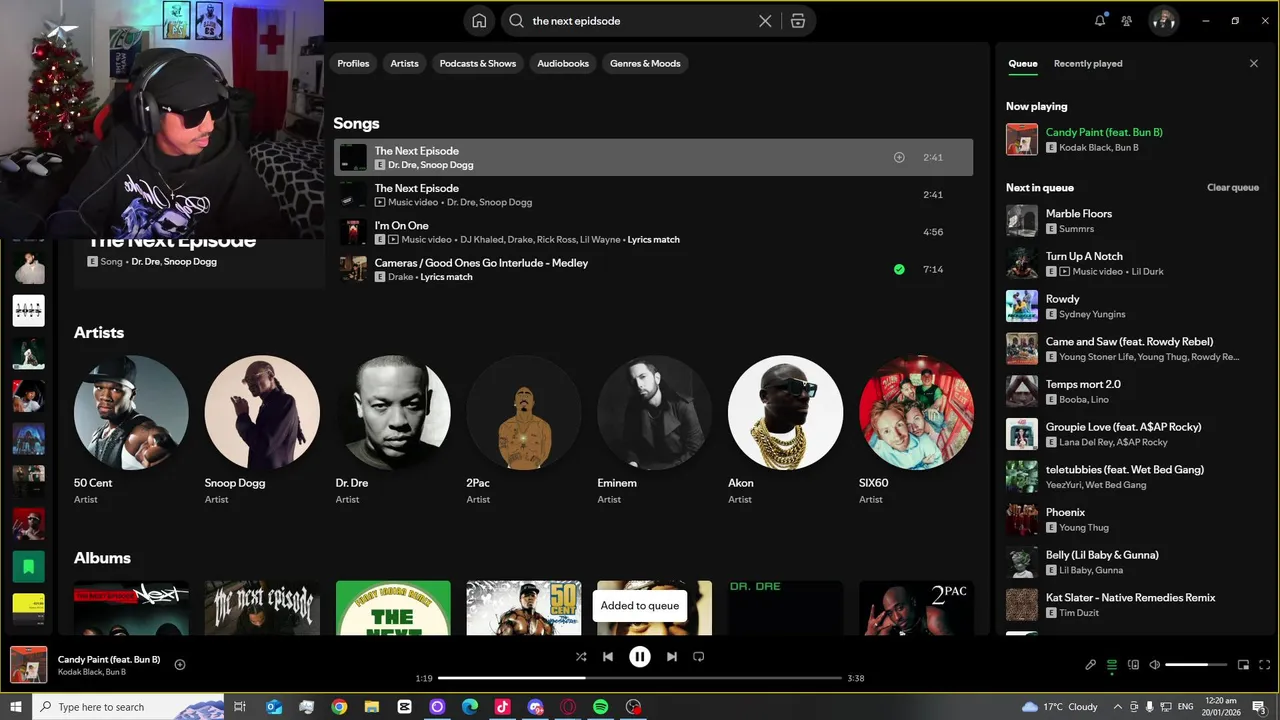
Task: Filter results by Genres & Moods
Action: point(645,63)
